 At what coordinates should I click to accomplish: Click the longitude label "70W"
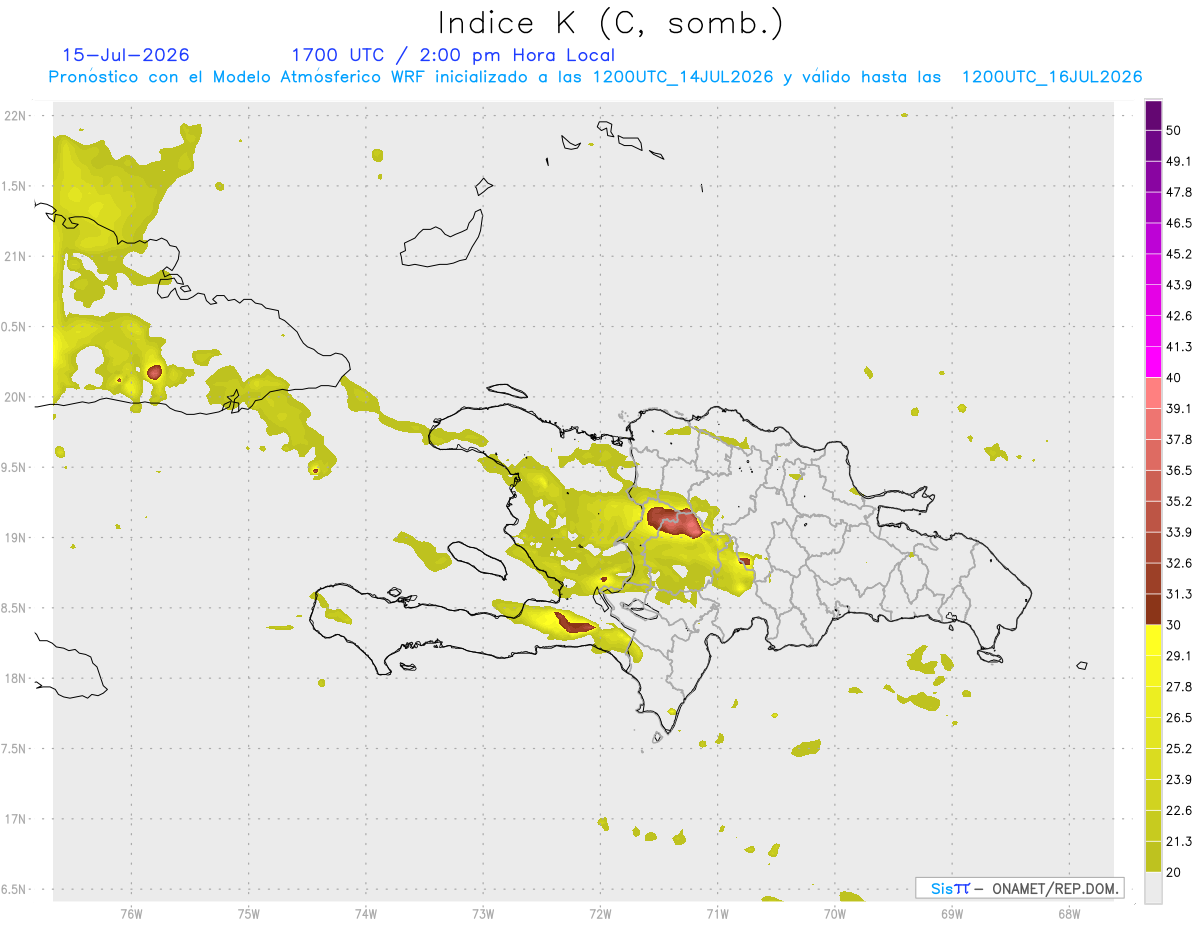(x=835, y=913)
